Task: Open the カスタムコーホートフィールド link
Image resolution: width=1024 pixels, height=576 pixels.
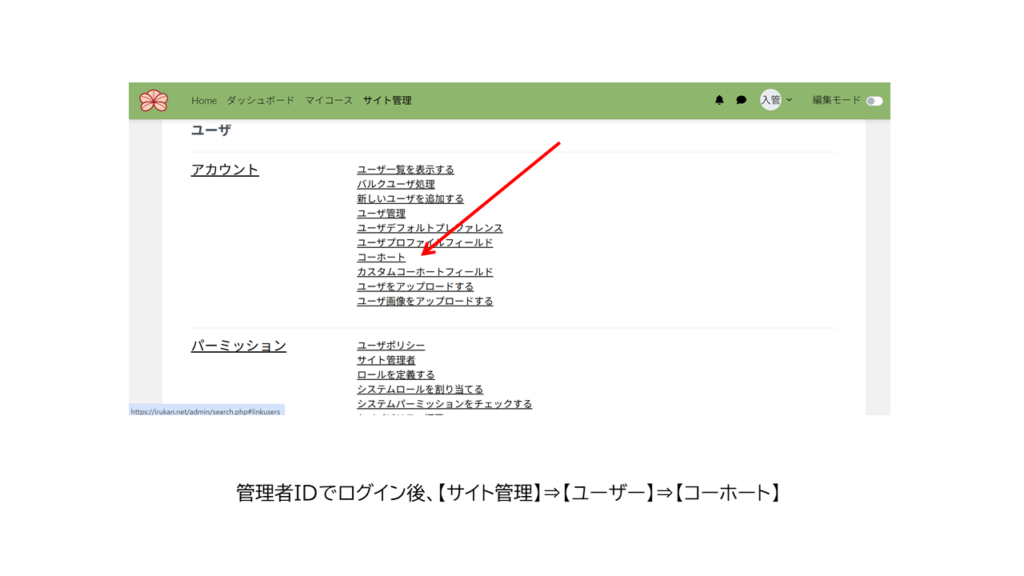Action: coord(424,272)
